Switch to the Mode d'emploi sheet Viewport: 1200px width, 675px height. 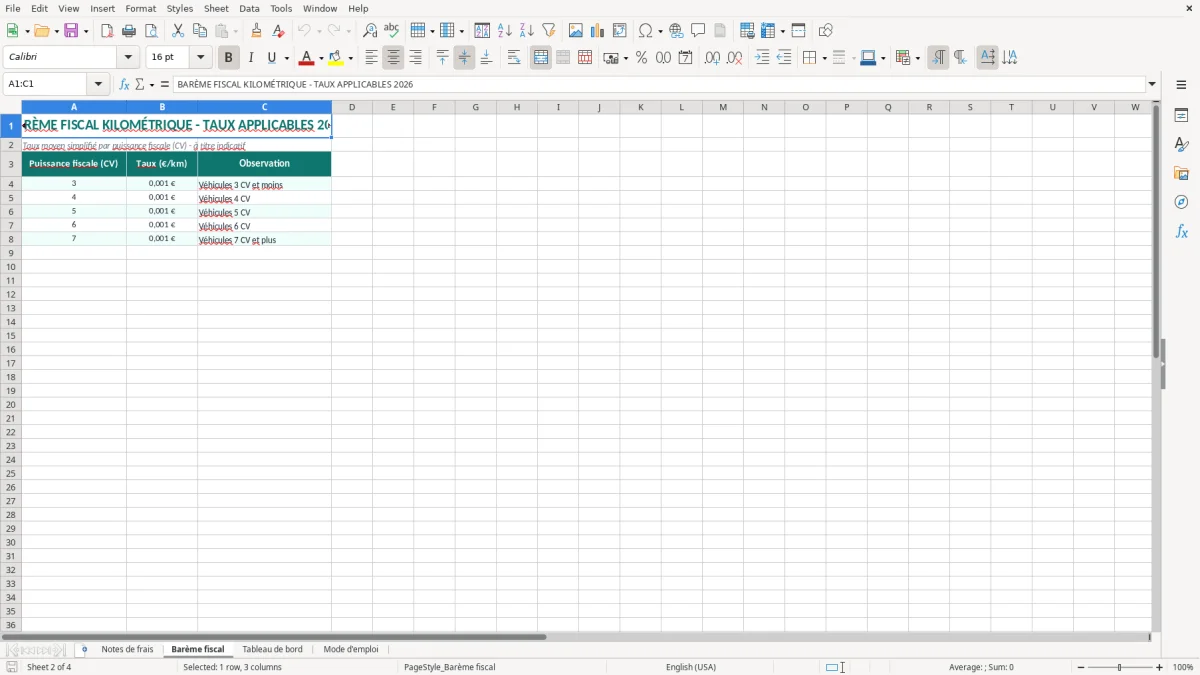[x=351, y=650]
